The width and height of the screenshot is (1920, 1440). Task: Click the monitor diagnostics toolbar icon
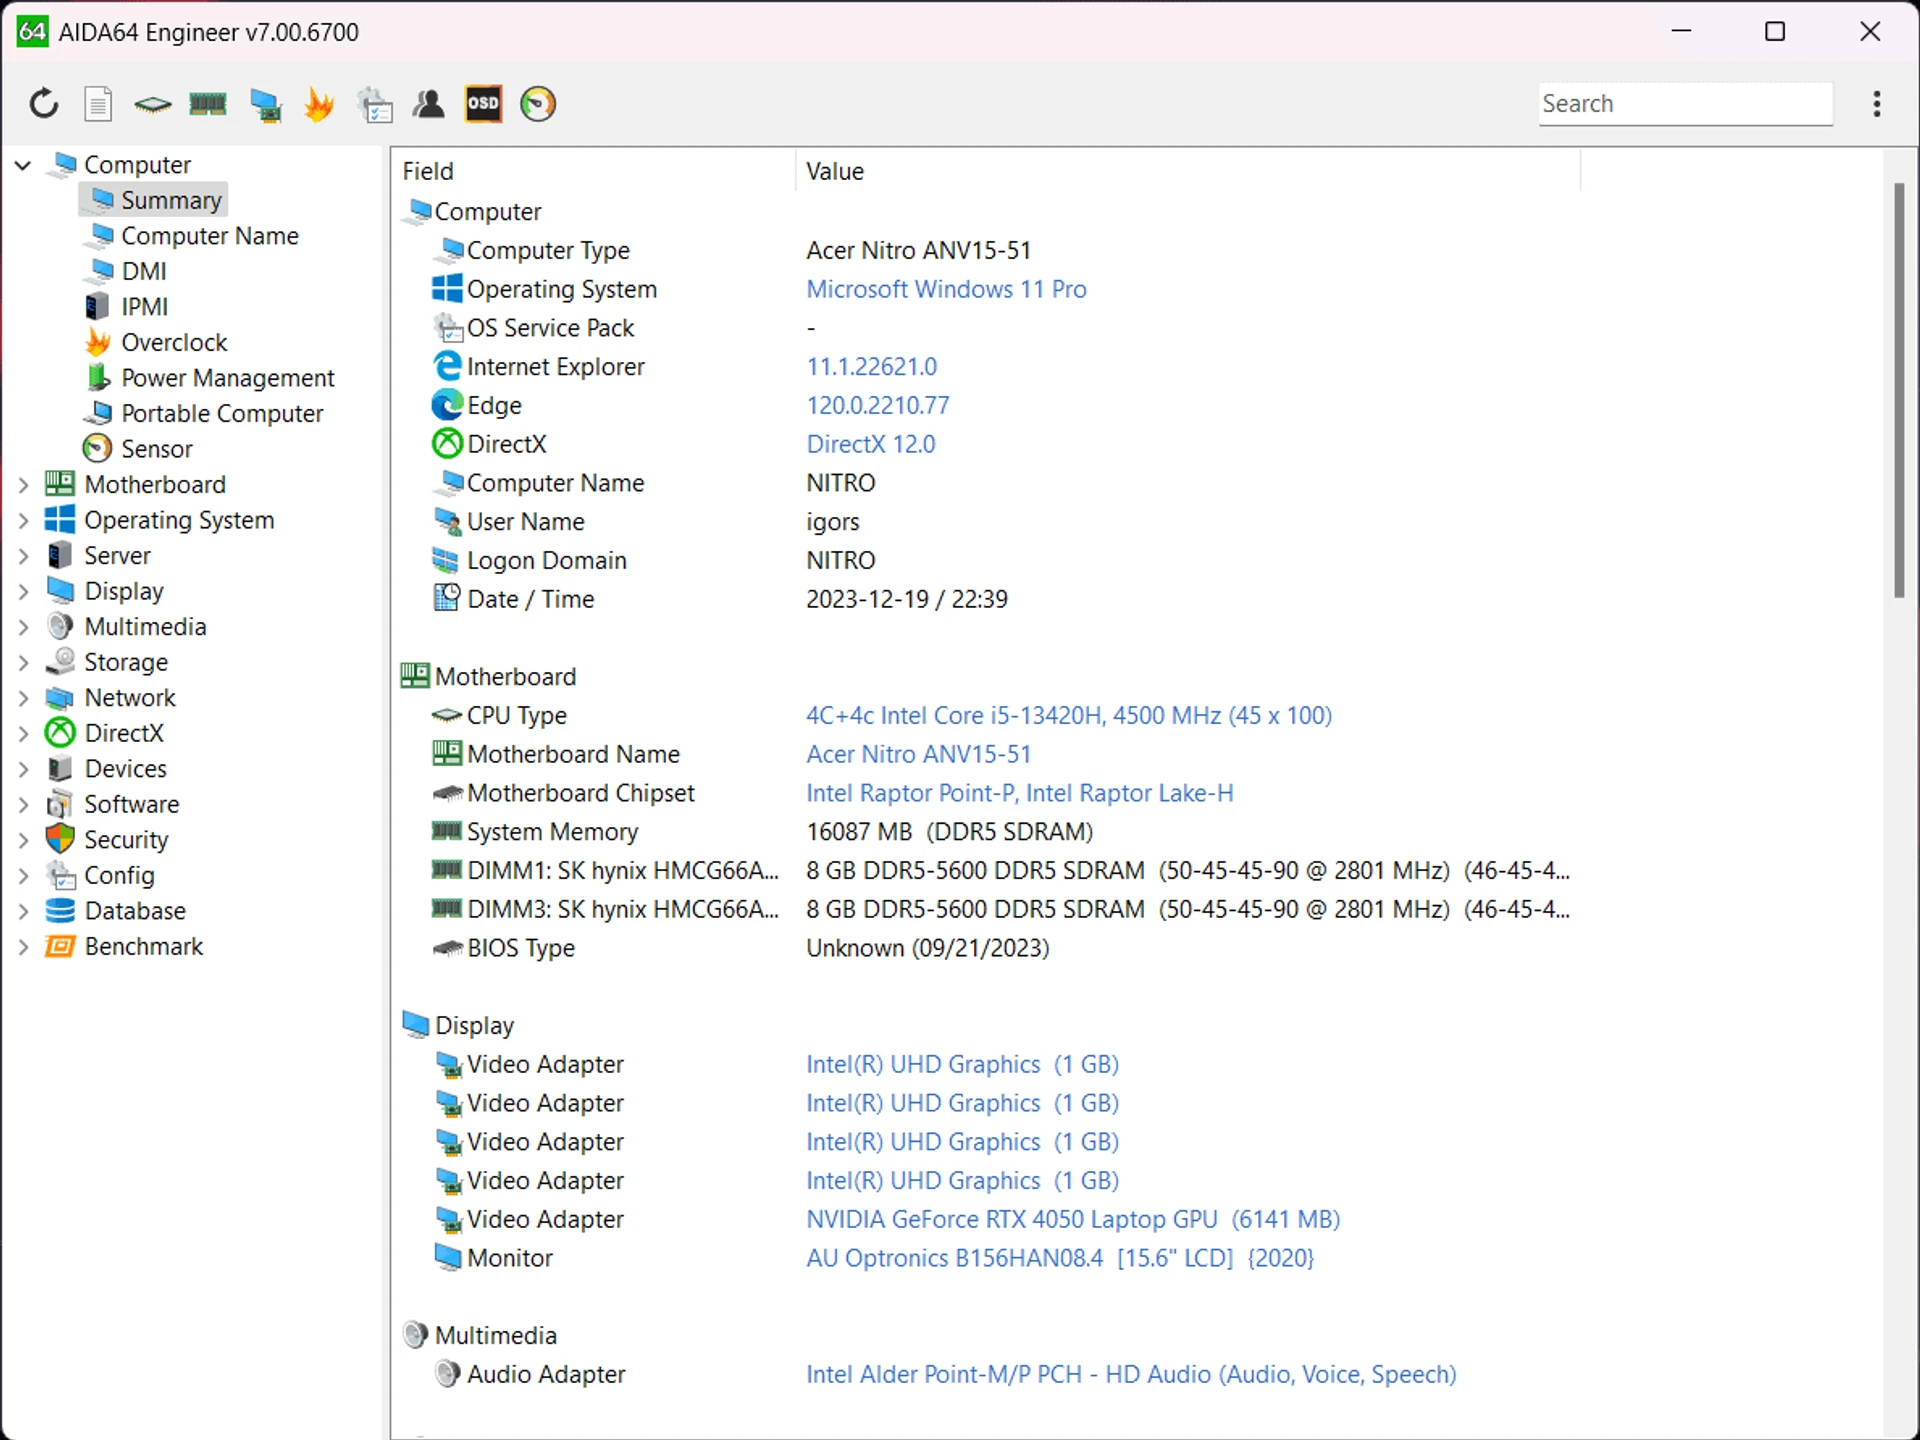[265, 104]
